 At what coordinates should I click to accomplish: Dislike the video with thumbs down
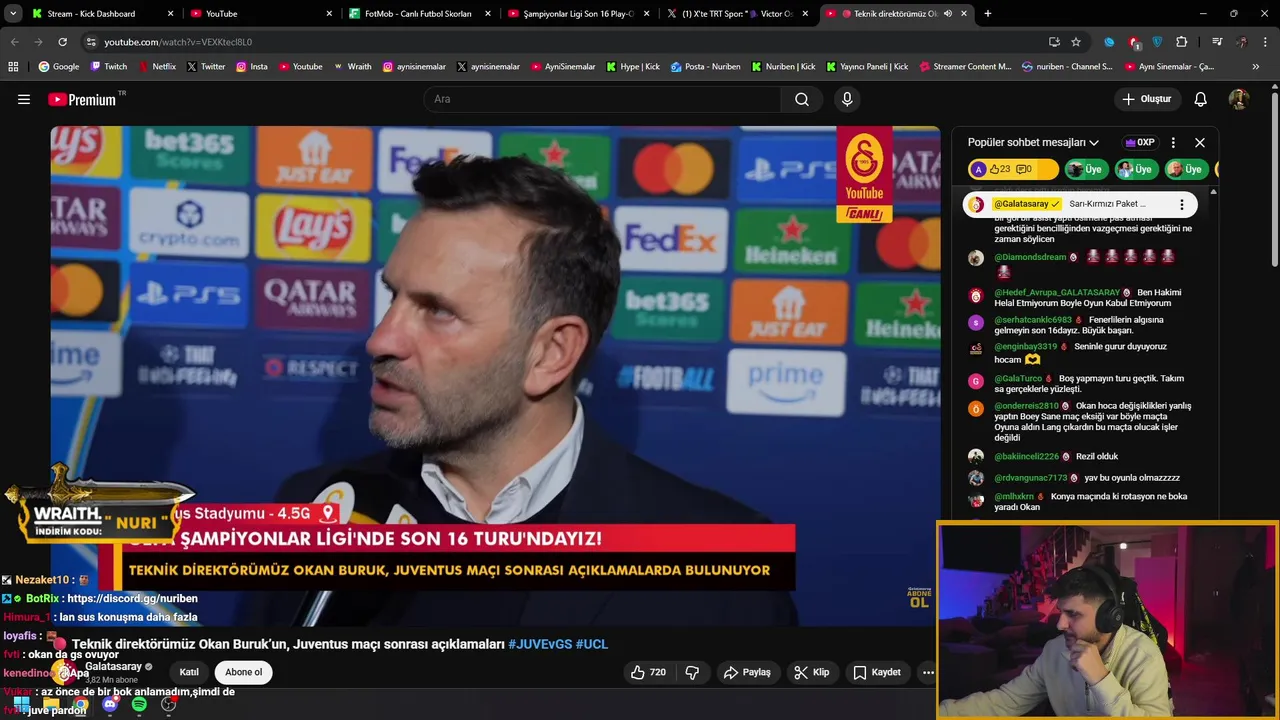coord(692,672)
